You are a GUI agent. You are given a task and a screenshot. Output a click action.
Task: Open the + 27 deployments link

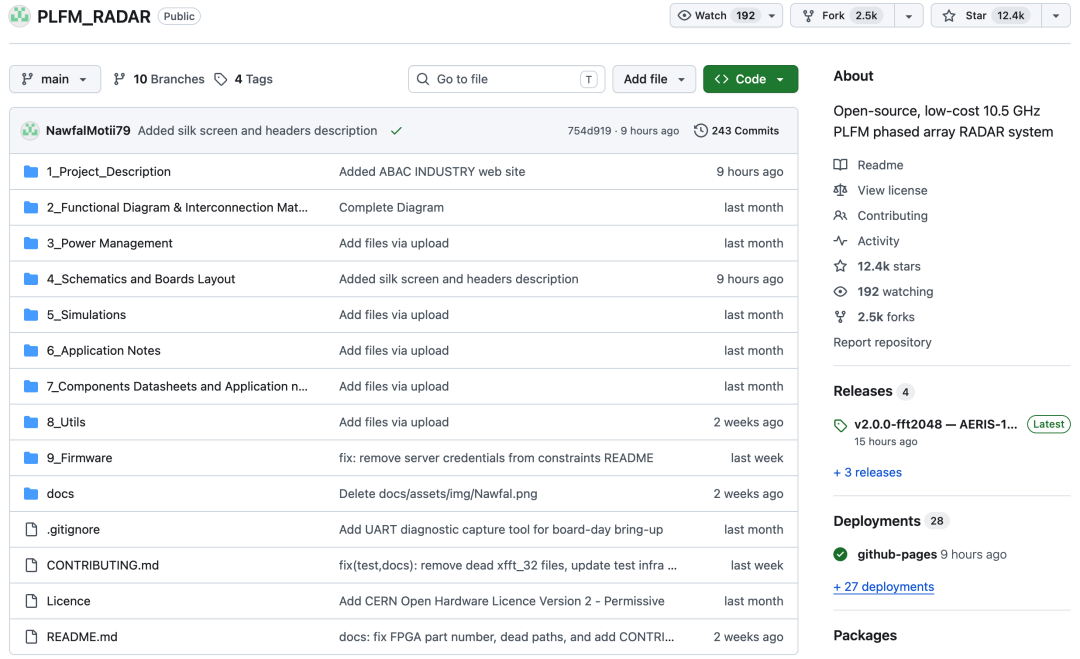pos(884,587)
